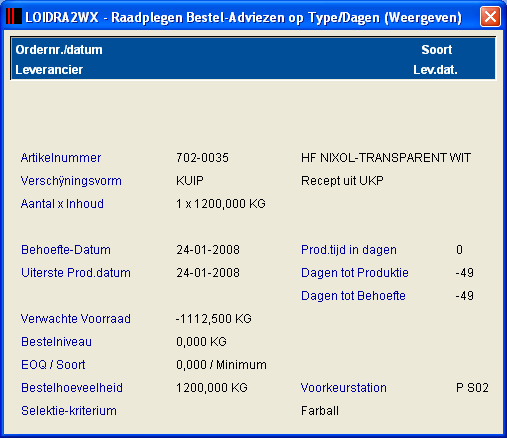Close the LOIDRA2WX dialog window
Image resolution: width=507 pixels, height=438 pixels.
point(490,16)
